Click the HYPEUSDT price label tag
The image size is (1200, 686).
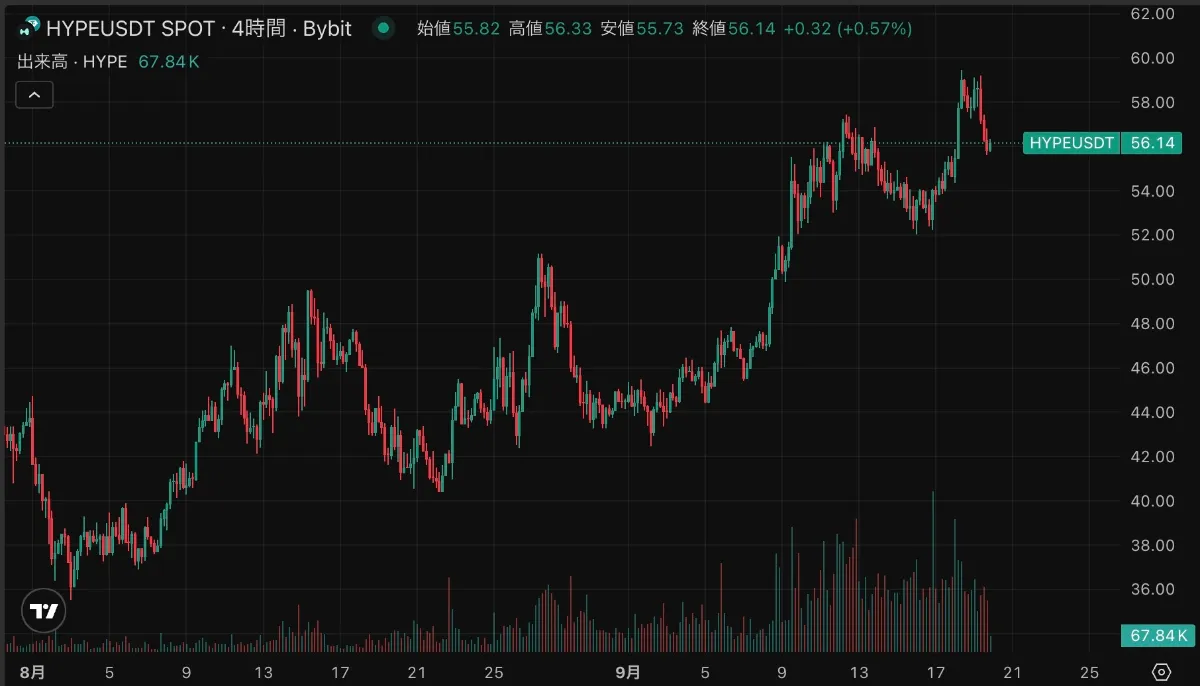(x=1072, y=143)
